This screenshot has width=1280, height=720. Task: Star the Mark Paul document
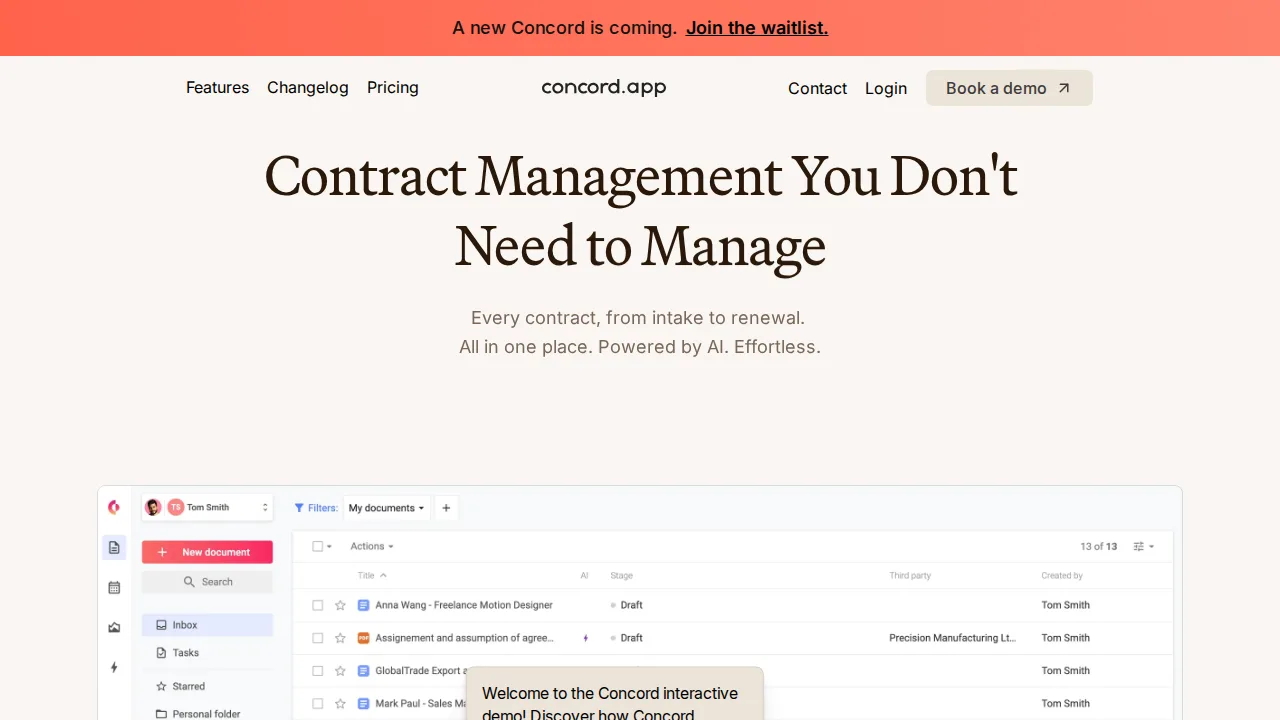[340, 704]
